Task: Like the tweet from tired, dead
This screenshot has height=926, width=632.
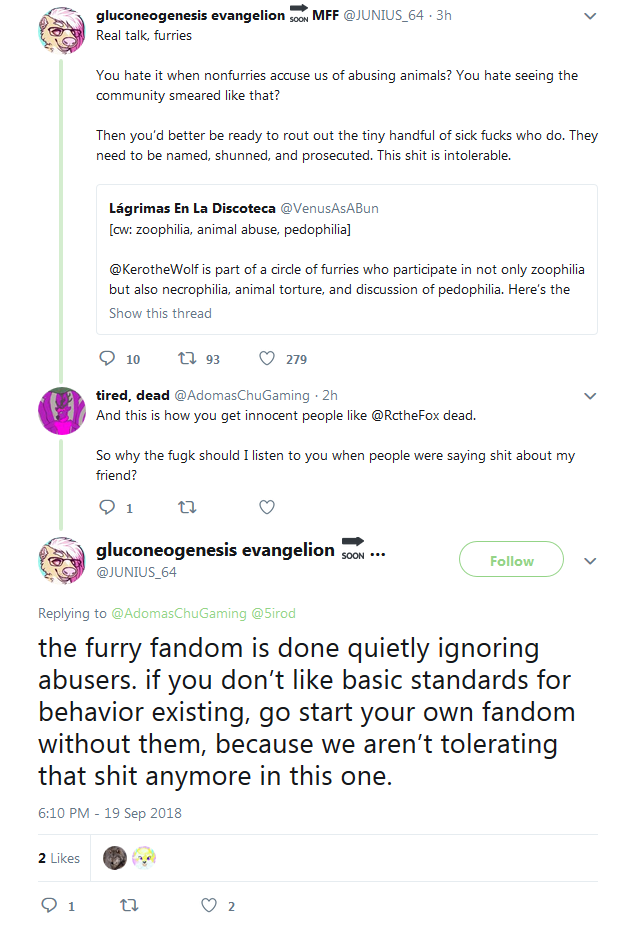Action: tap(267, 507)
